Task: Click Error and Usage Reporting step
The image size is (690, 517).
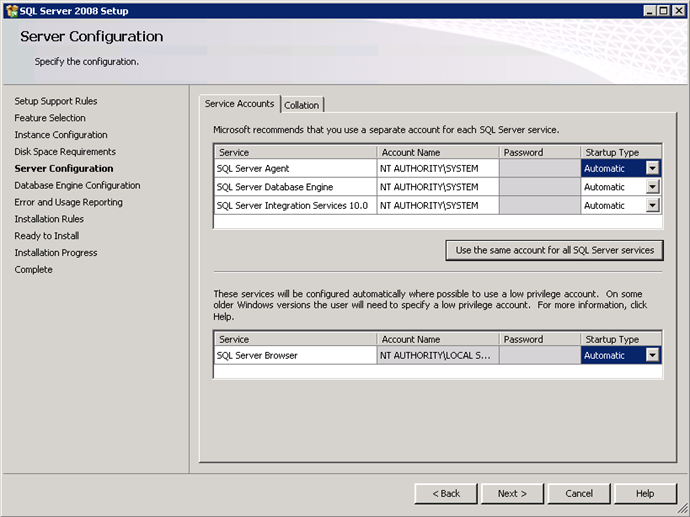Action: [x=69, y=202]
